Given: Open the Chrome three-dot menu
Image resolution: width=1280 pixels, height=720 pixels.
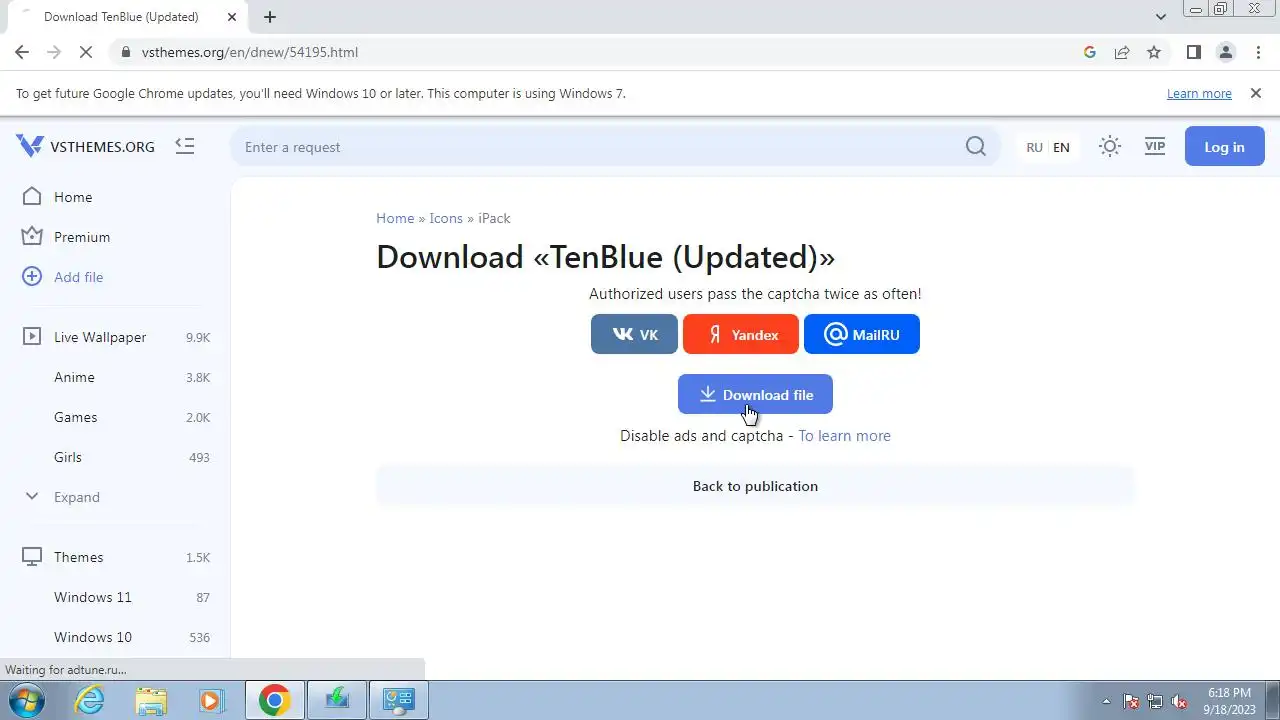Looking at the screenshot, I should [1258, 52].
